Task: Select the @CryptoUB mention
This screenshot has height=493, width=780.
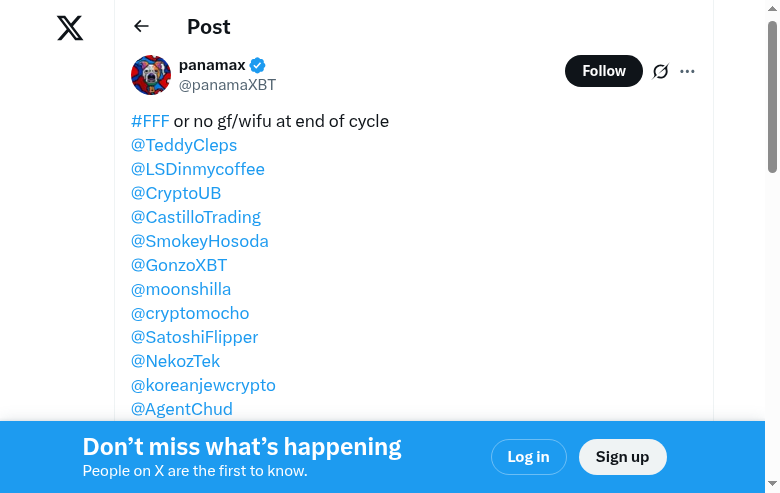Action: click(176, 193)
